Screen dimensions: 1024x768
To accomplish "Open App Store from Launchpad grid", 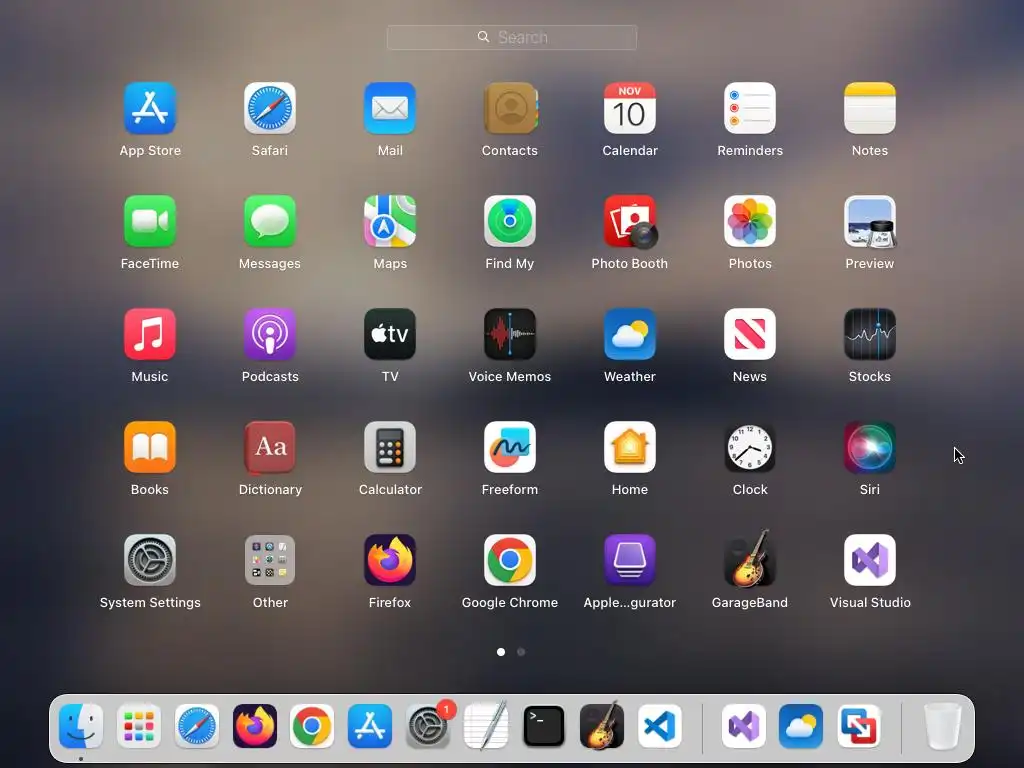I will click(x=150, y=108).
